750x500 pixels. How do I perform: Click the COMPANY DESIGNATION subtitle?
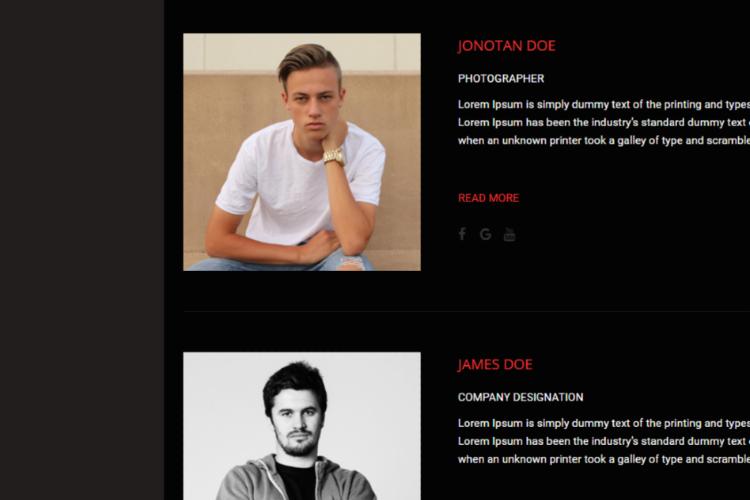[x=520, y=397]
